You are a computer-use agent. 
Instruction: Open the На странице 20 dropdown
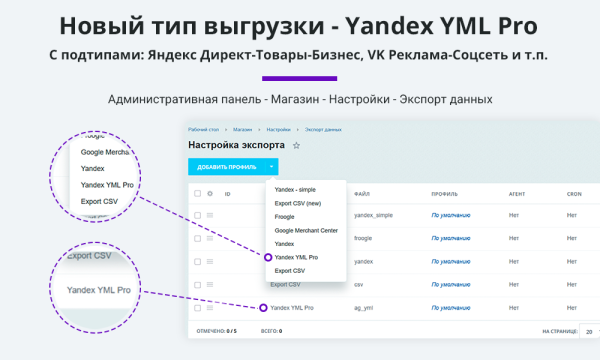[590, 332]
